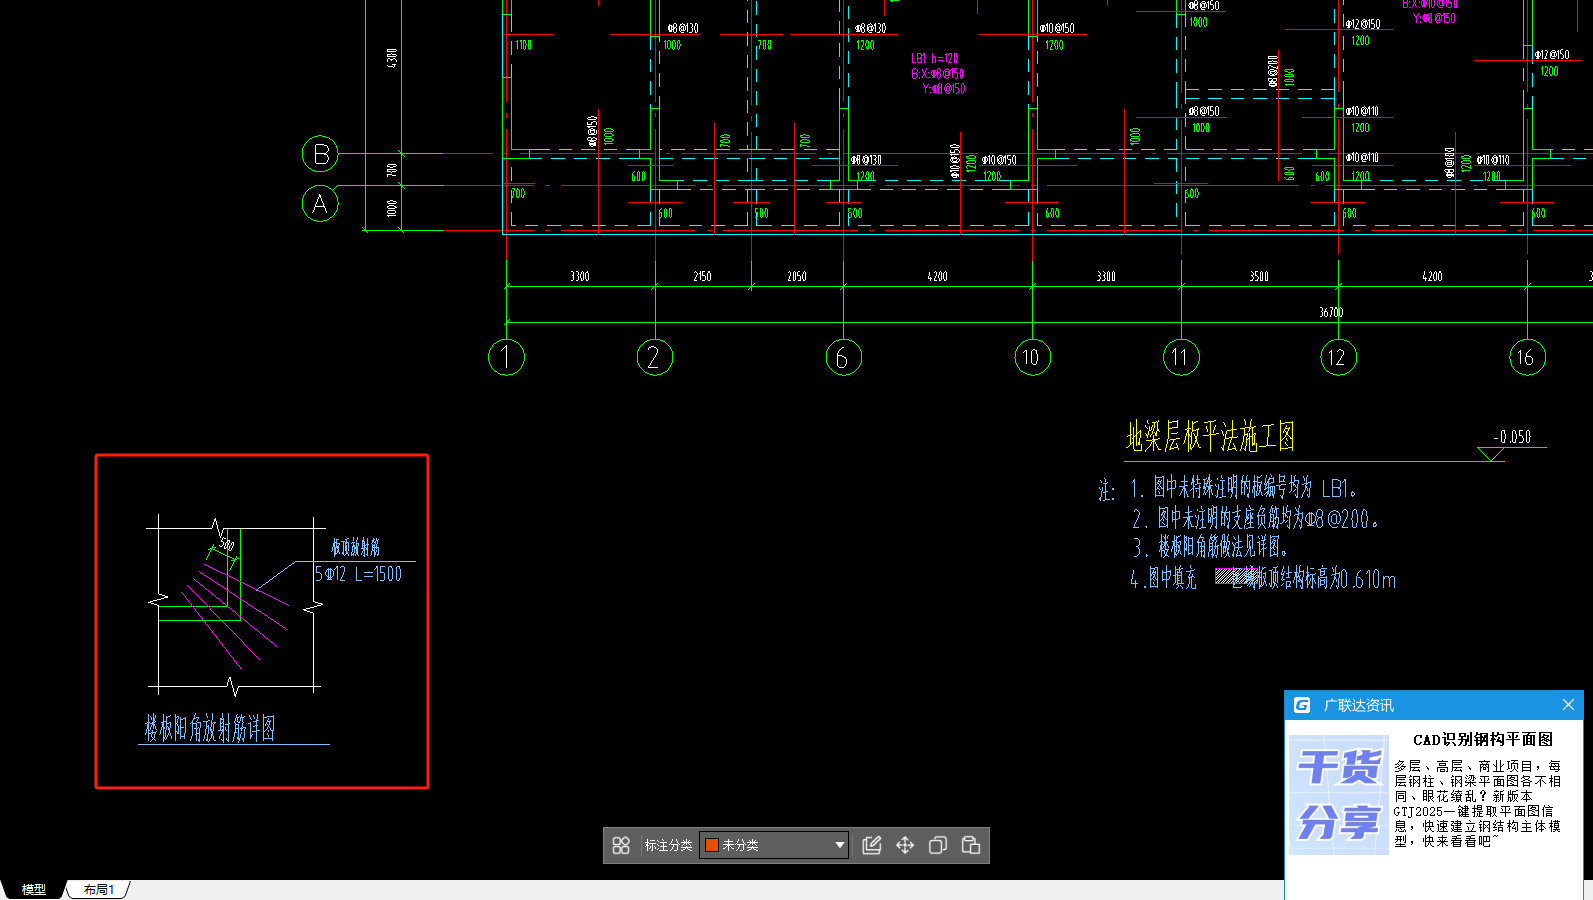Click the -0.050 elevation mark
Viewport: 1593px width, 900px height.
pyautogui.click(x=1512, y=437)
